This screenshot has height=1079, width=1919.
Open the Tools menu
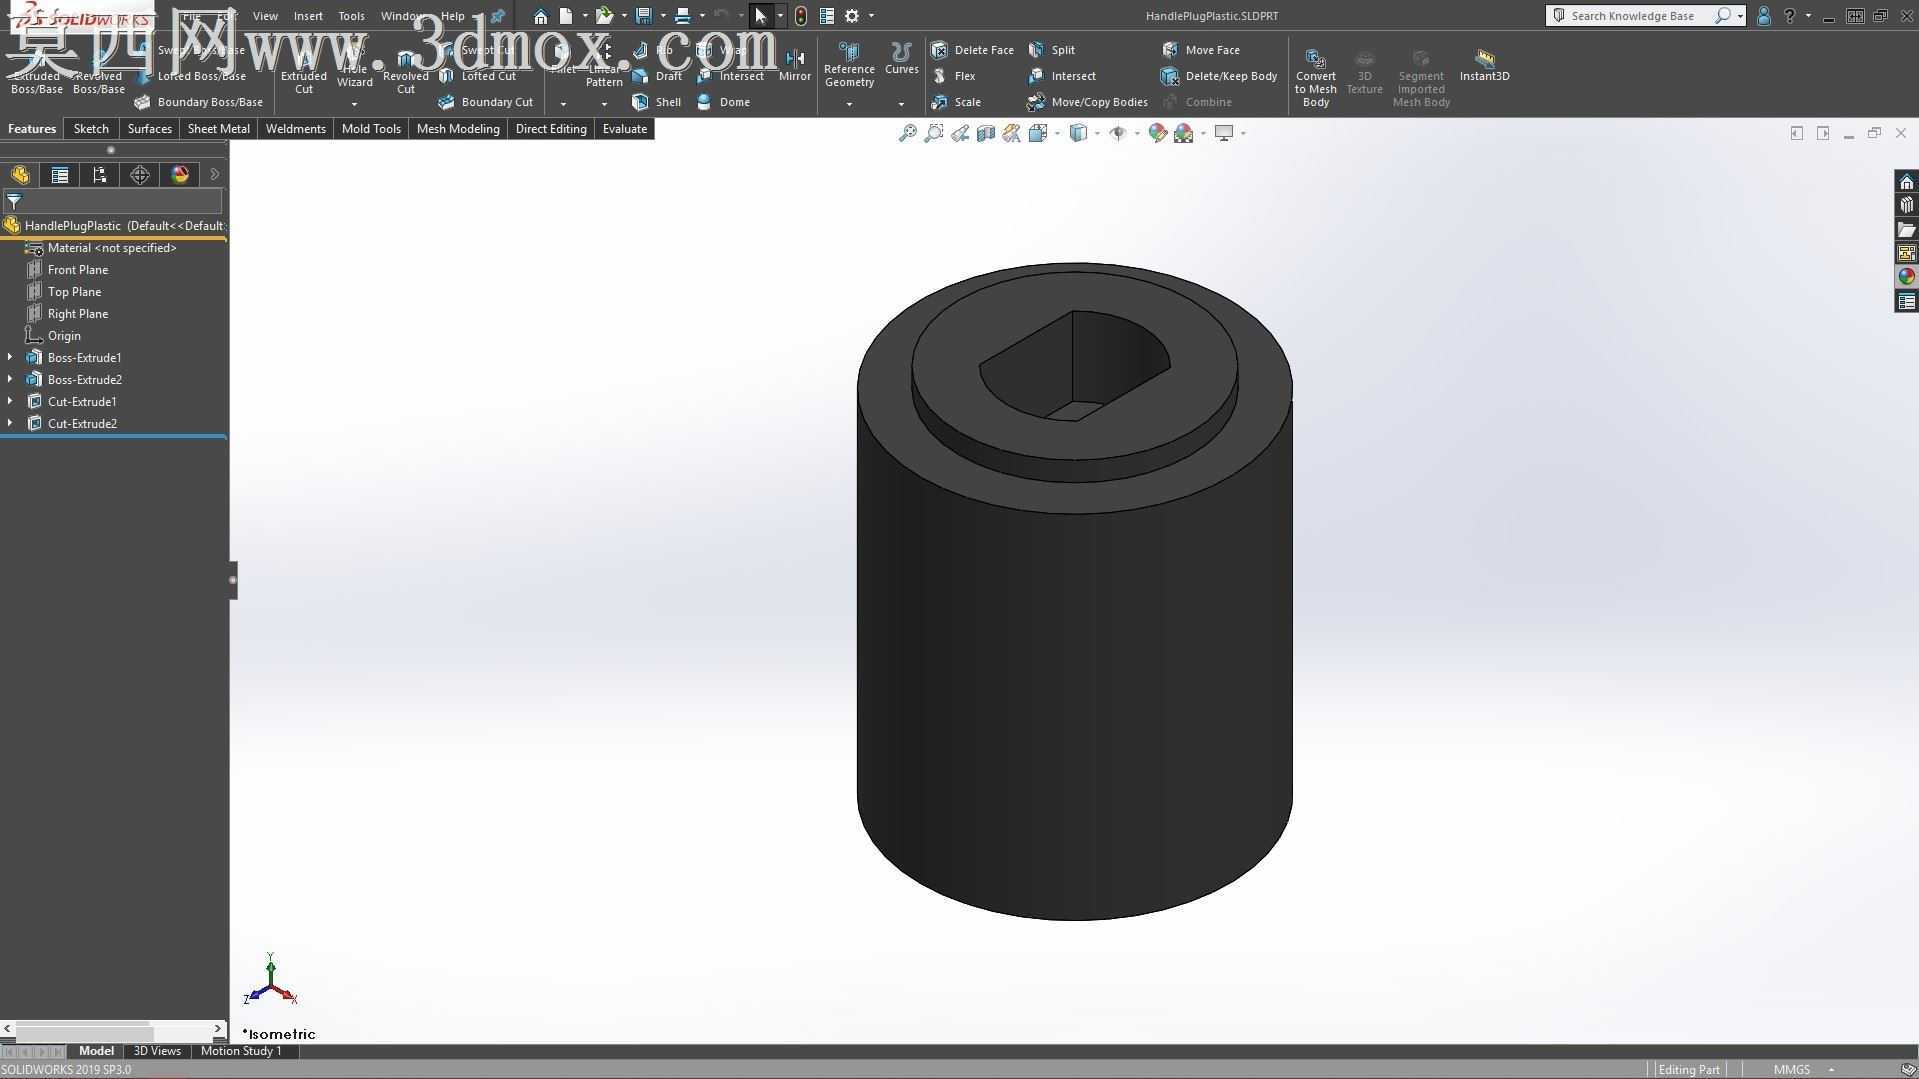click(351, 16)
